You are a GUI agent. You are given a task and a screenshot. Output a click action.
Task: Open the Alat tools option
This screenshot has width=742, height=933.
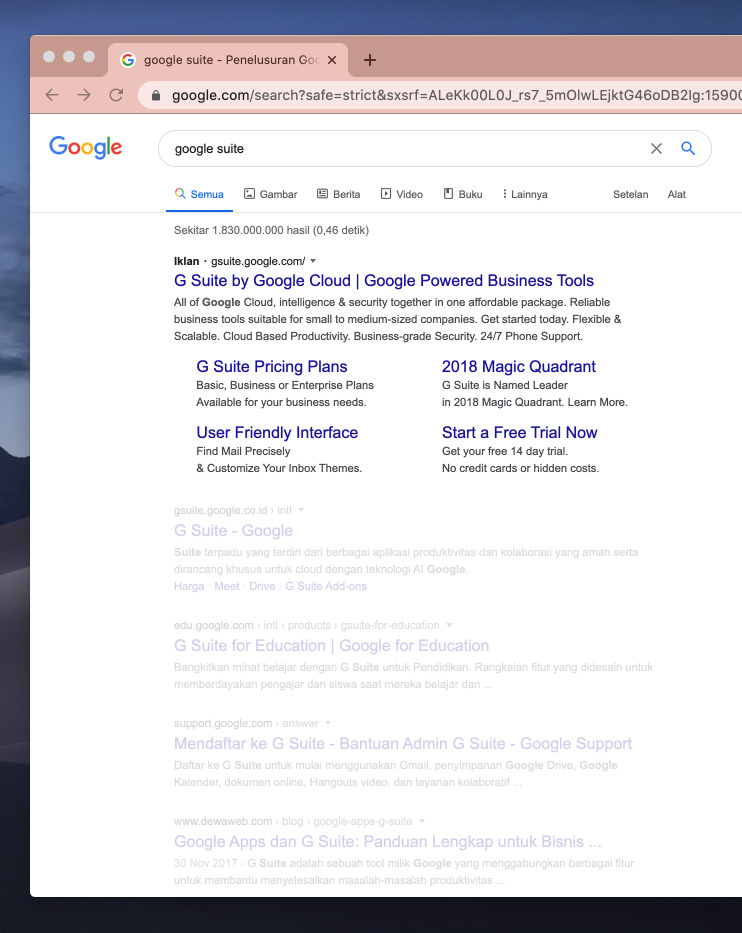click(x=677, y=194)
